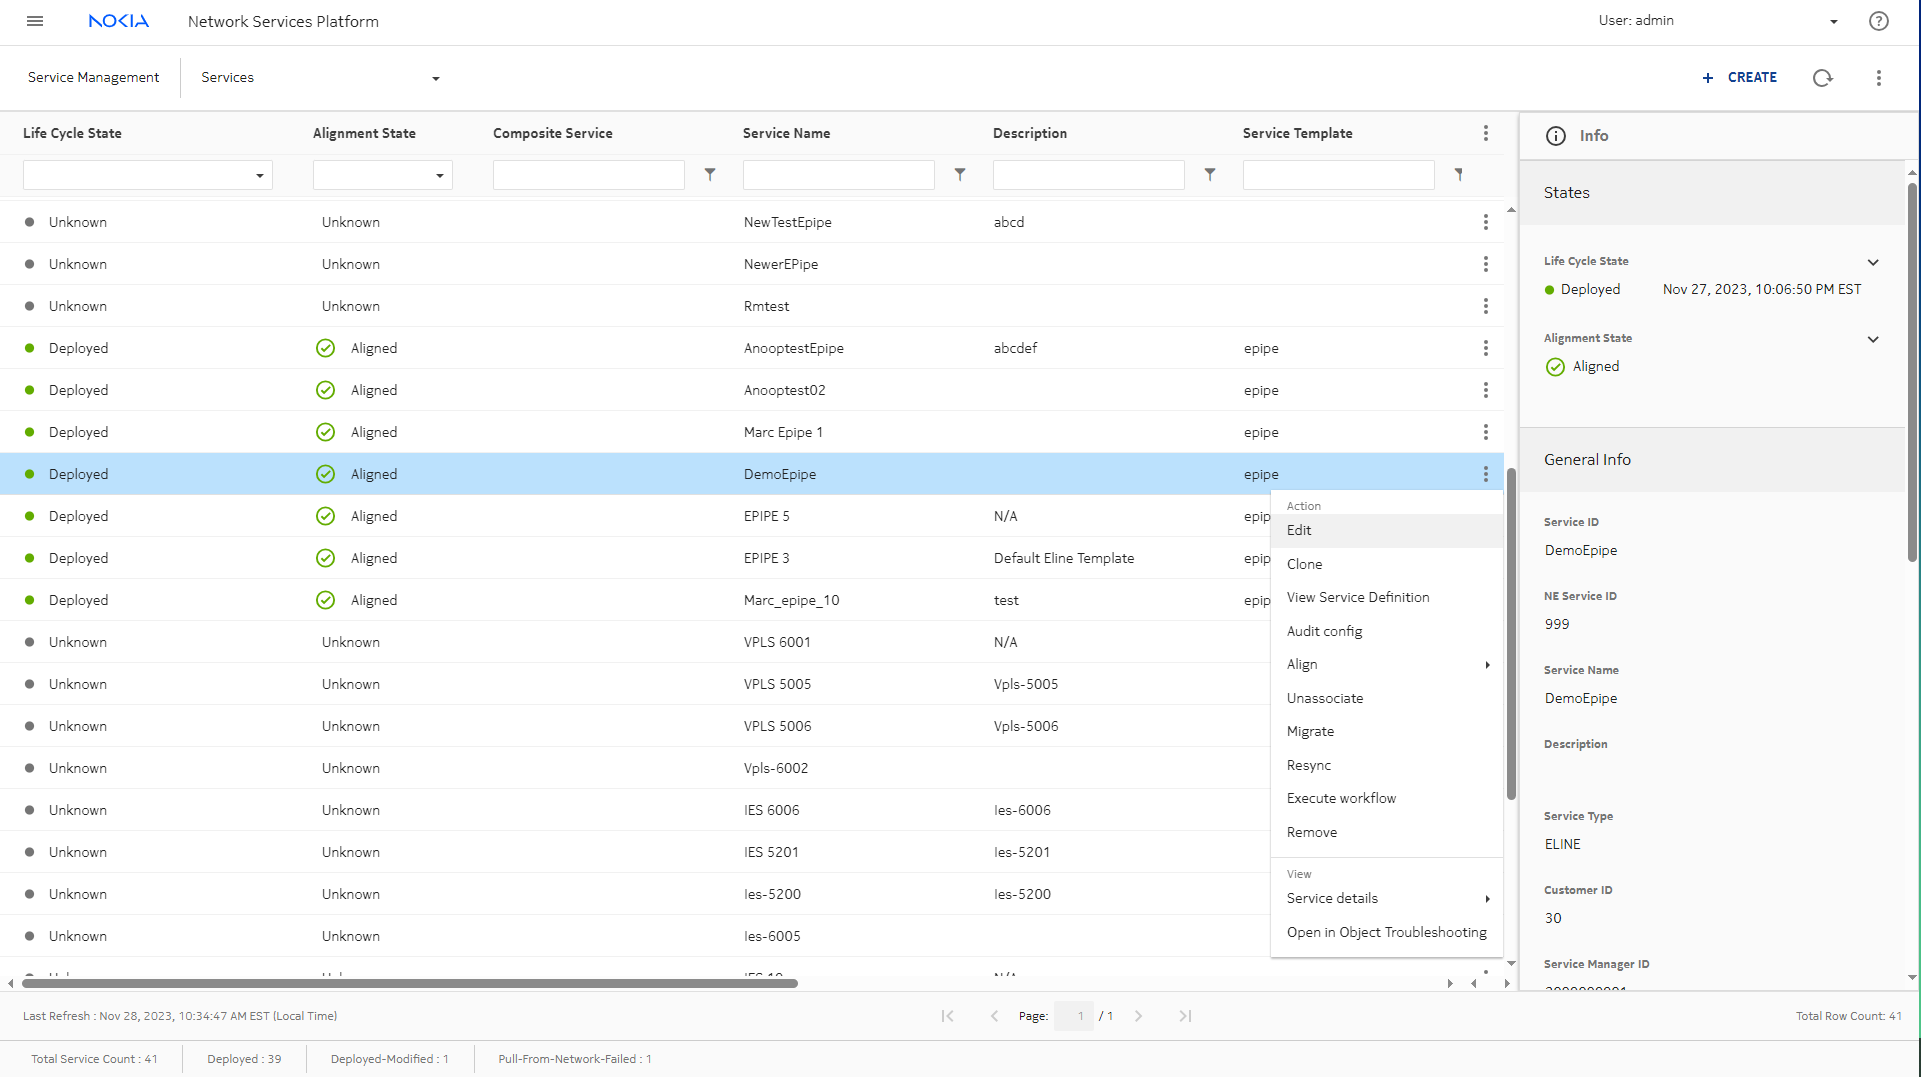Click the CREATE button

click(x=1739, y=78)
